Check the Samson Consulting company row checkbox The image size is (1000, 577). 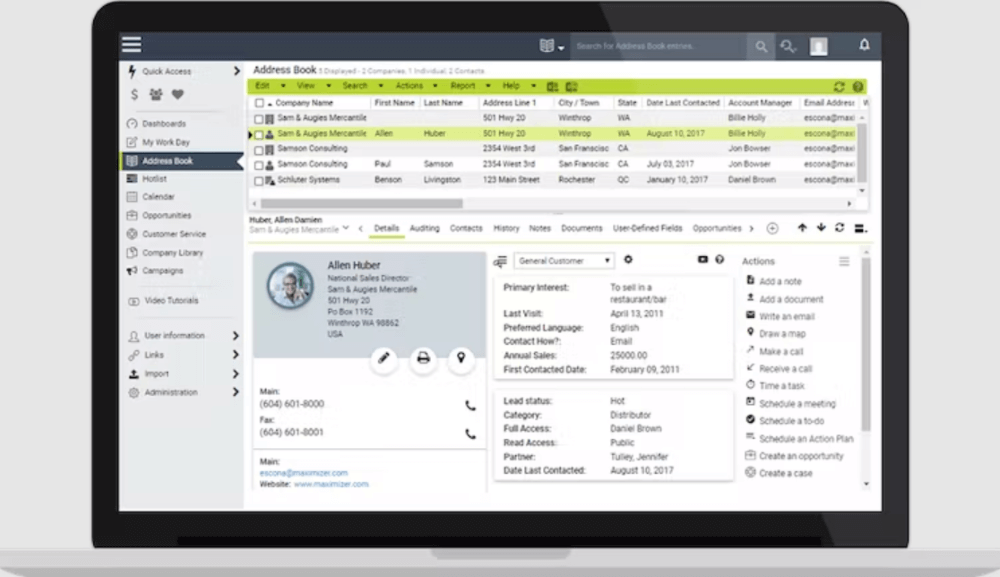tap(258, 150)
